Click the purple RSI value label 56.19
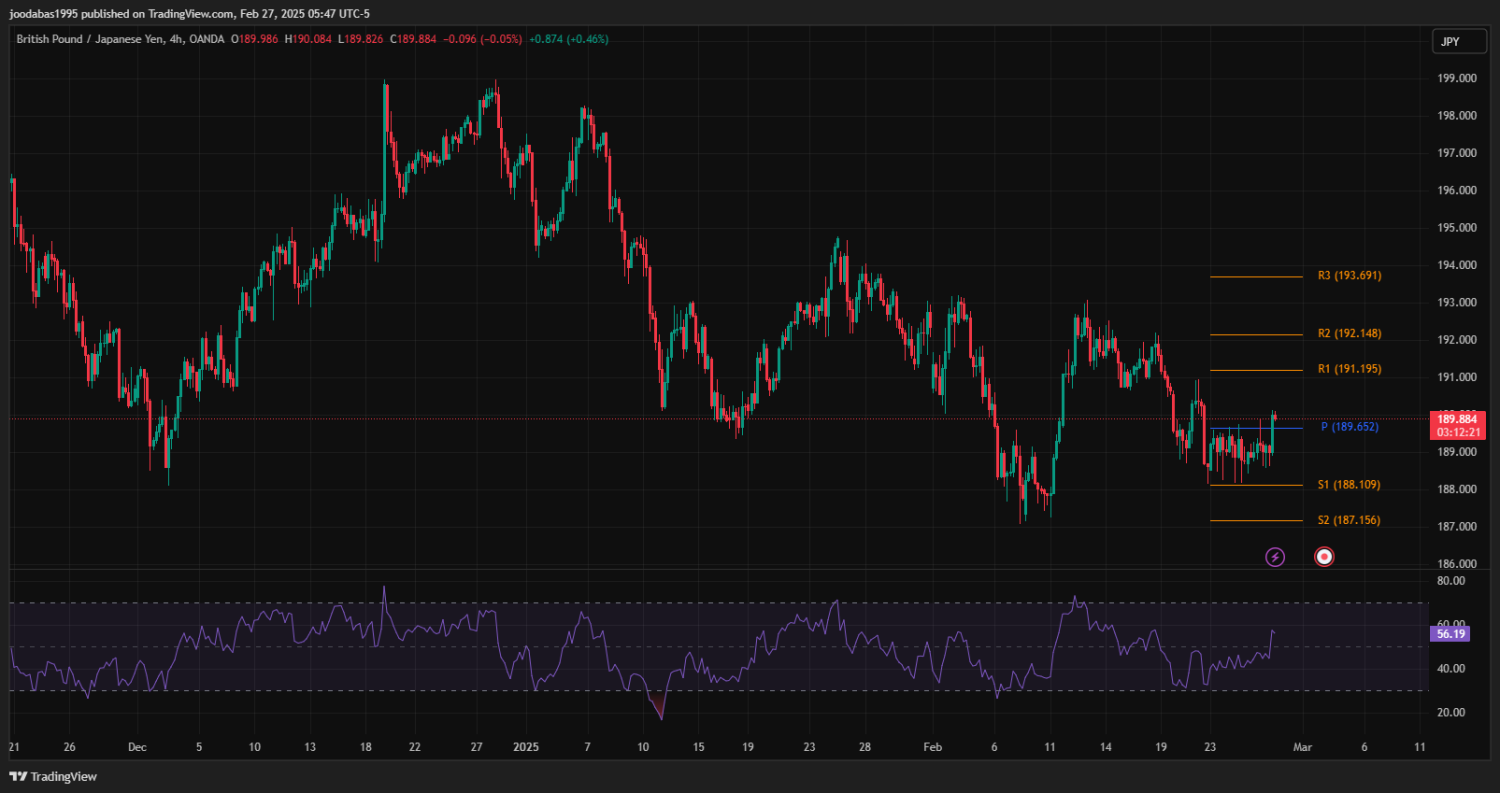The width and height of the screenshot is (1500, 793). tap(1450, 634)
